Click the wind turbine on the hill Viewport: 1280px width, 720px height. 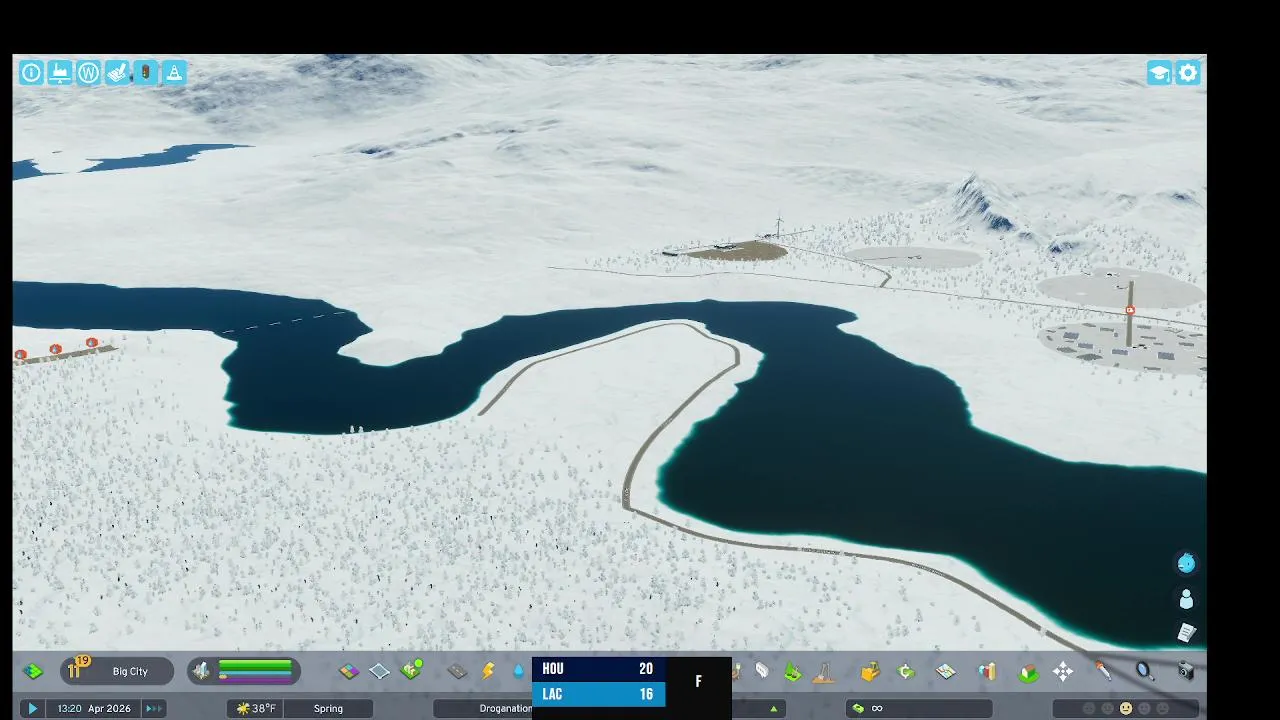pyautogui.click(x=778, y=227)
